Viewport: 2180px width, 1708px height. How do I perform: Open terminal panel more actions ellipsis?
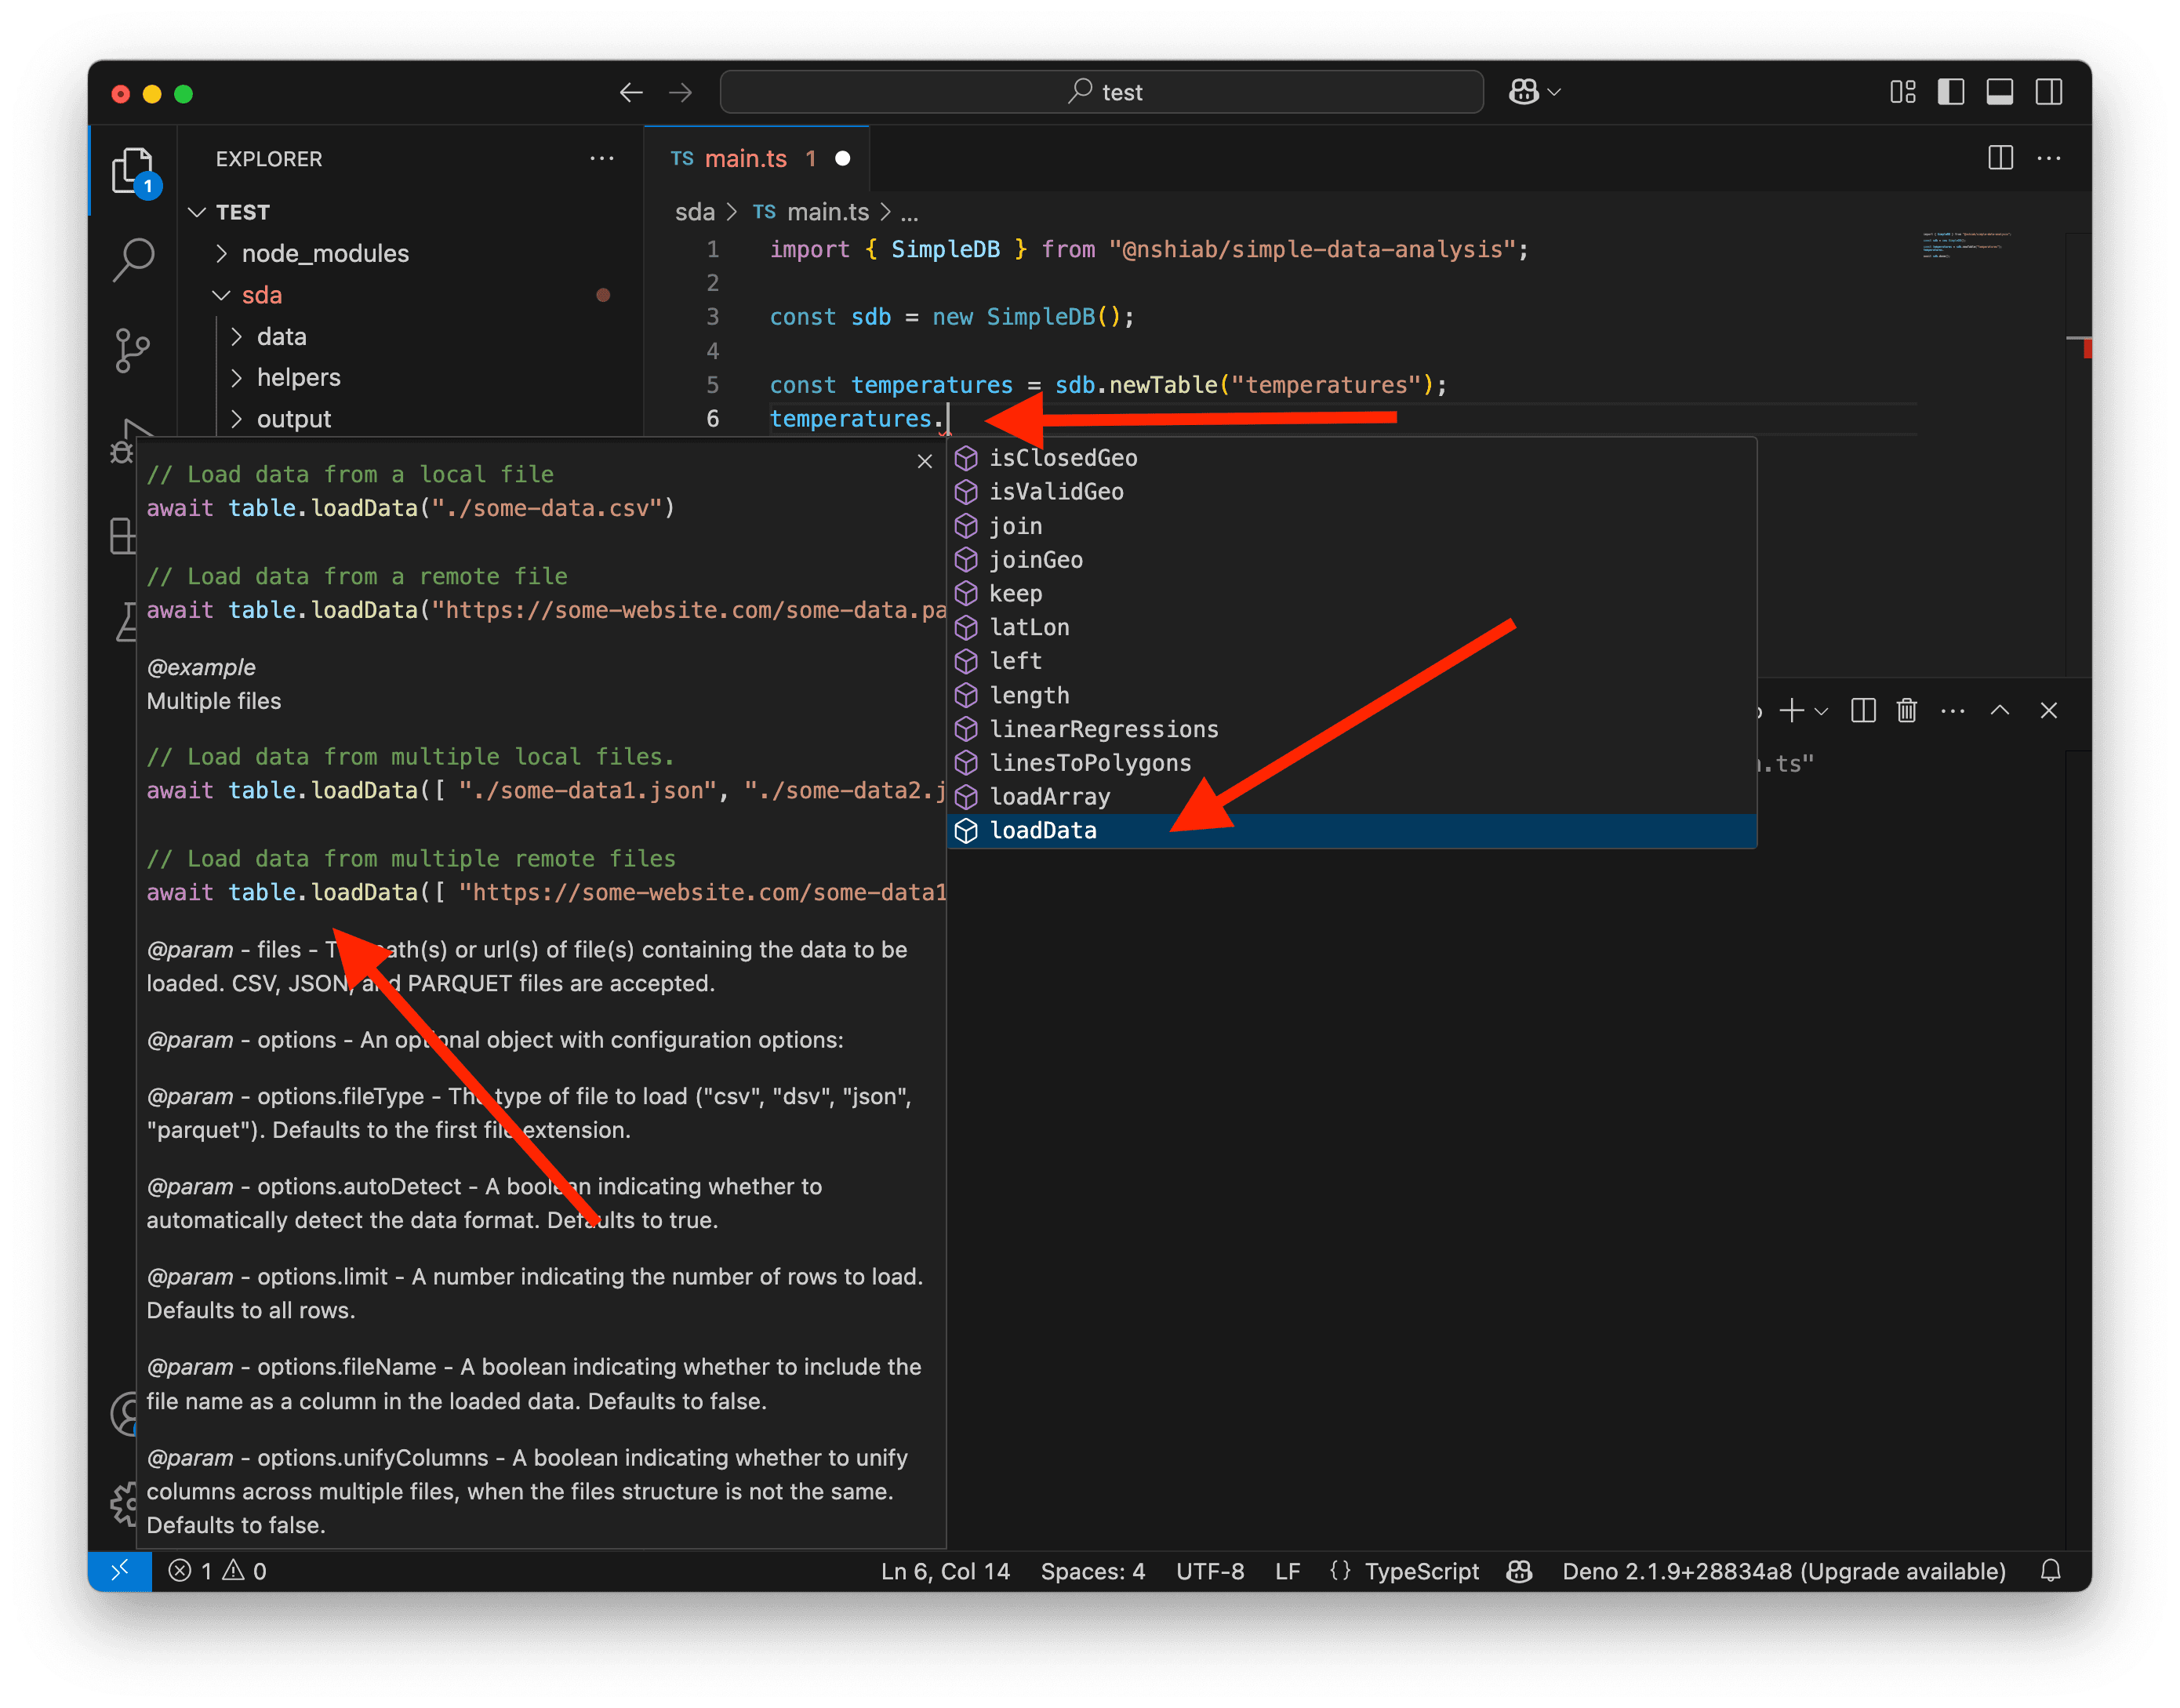[1953, 710]
